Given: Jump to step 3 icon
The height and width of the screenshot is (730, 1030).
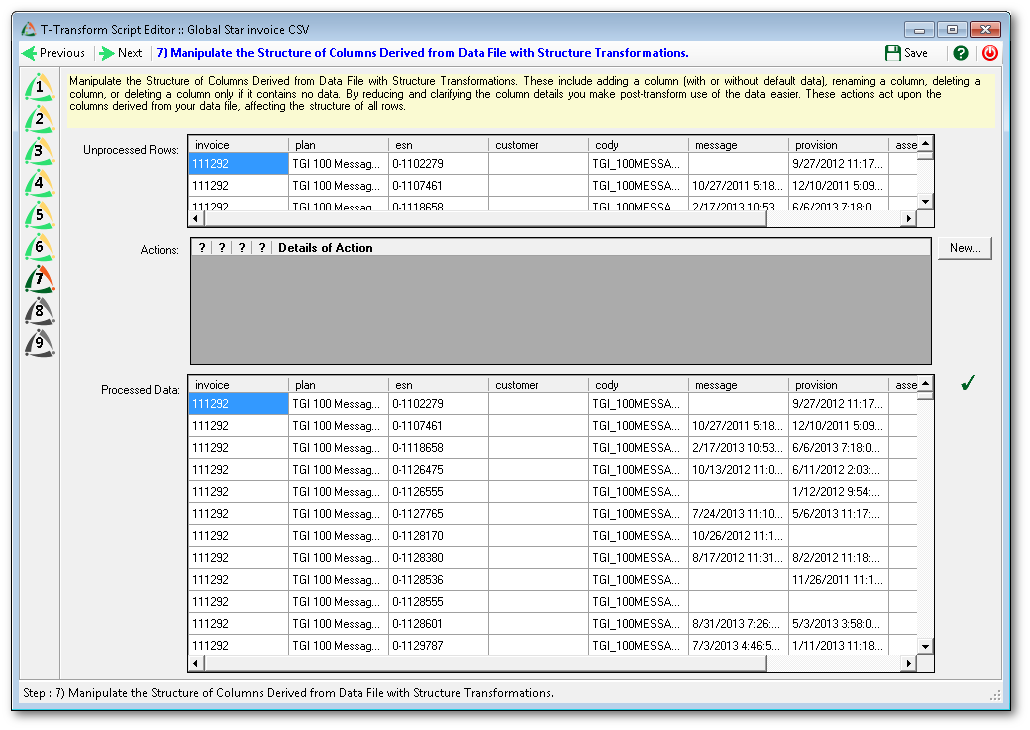Looking at the screenshot, I should [x=39, y=151].
